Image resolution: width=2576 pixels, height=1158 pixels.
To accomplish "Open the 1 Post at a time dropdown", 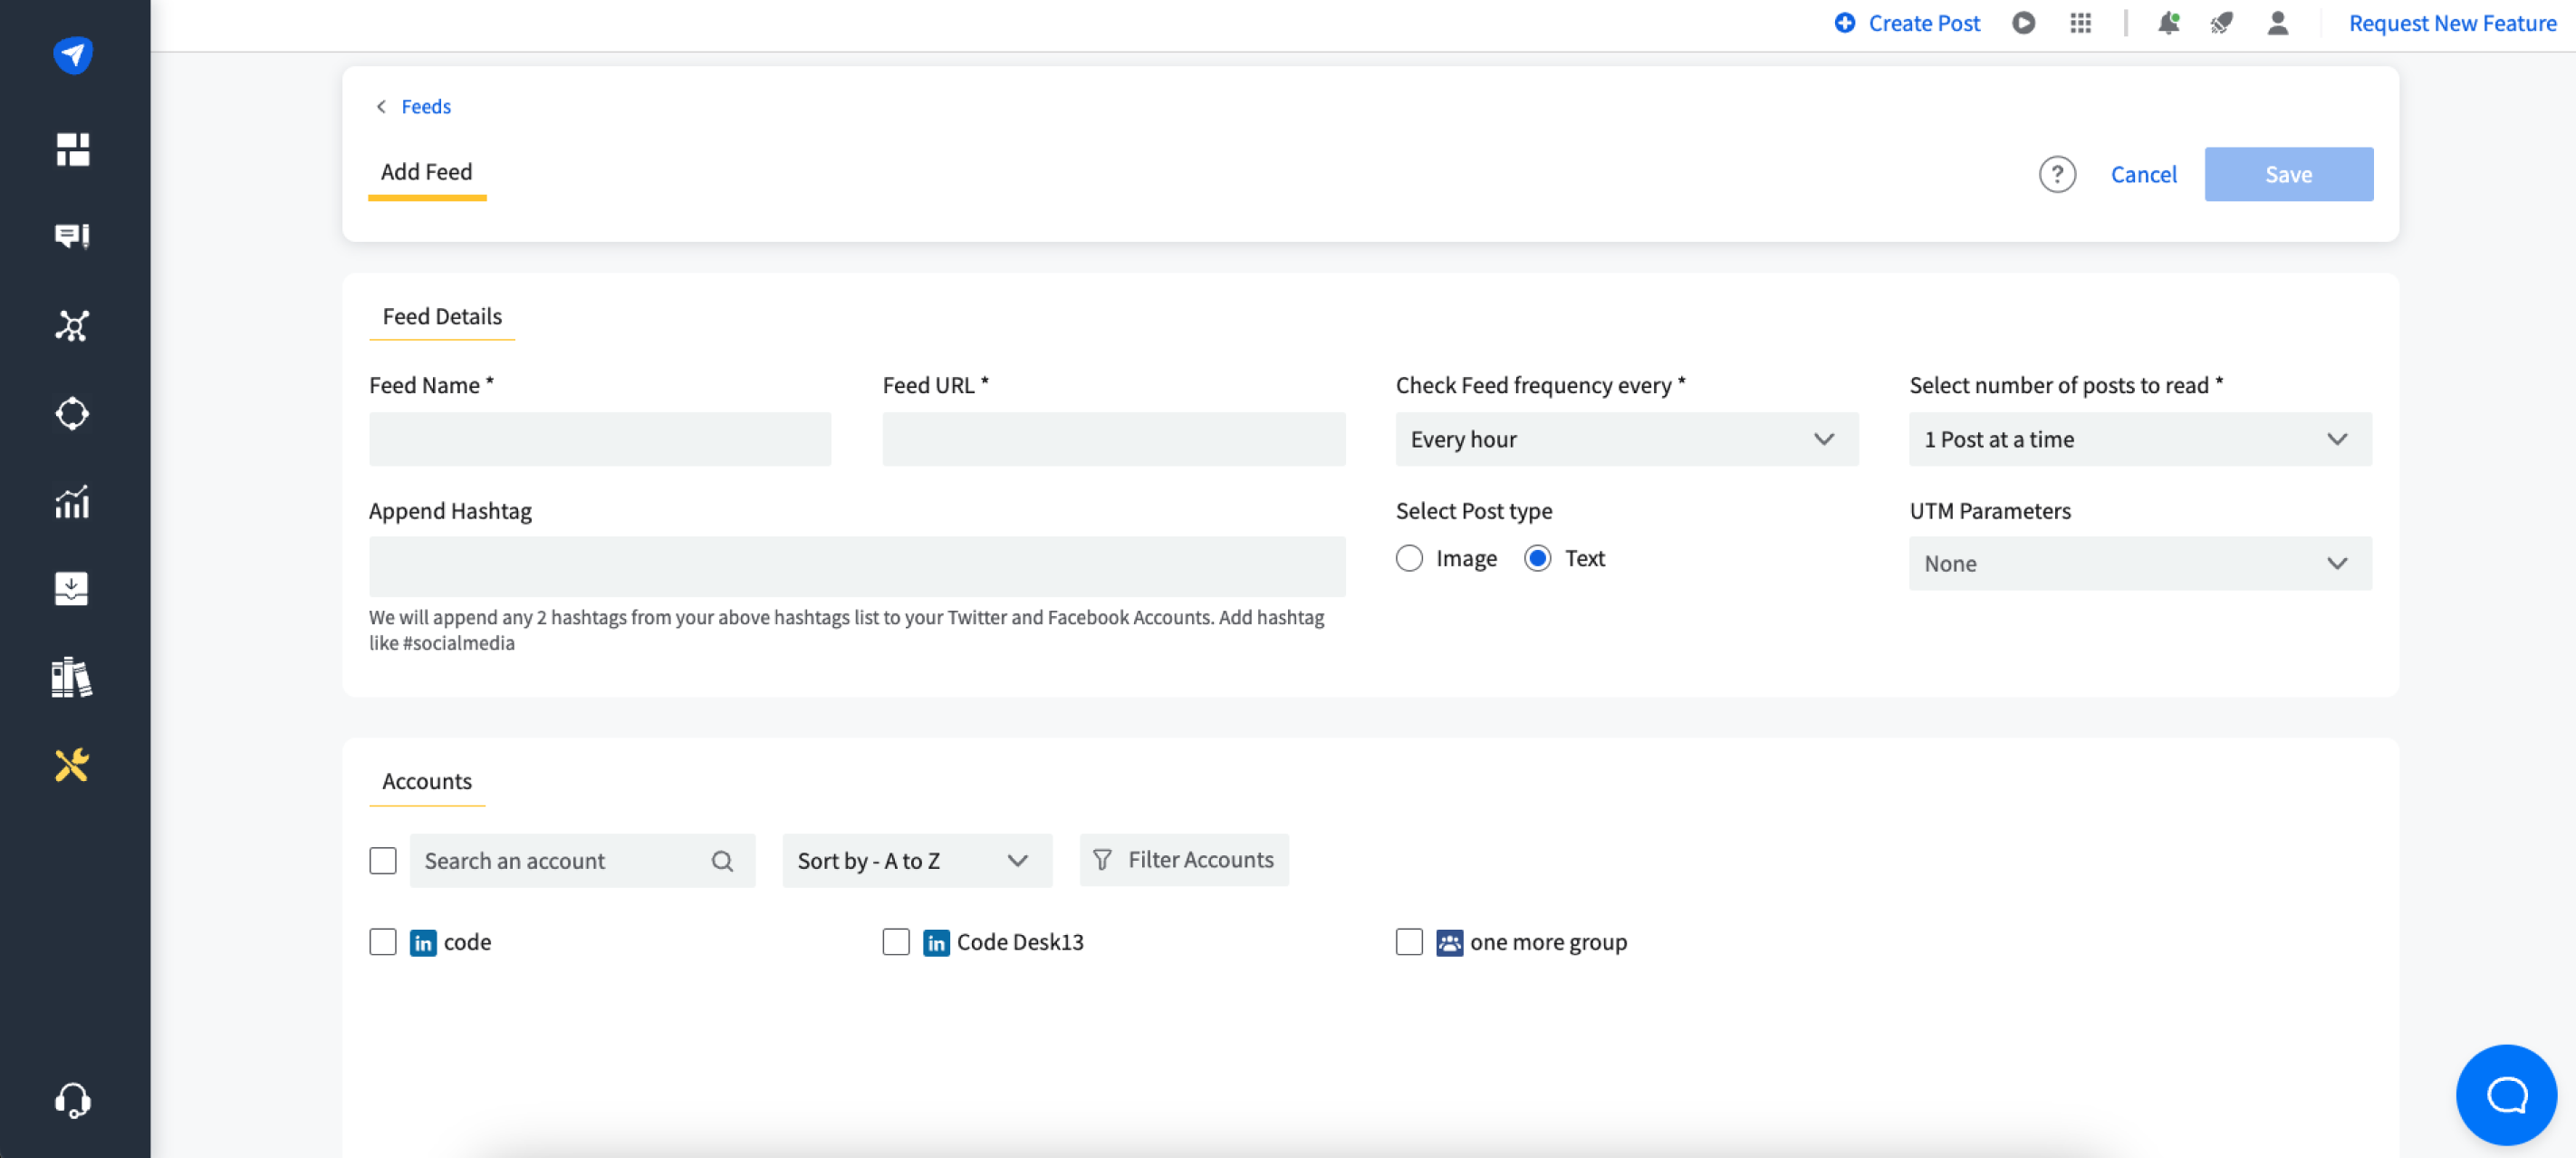I will tap(2139, 439).
